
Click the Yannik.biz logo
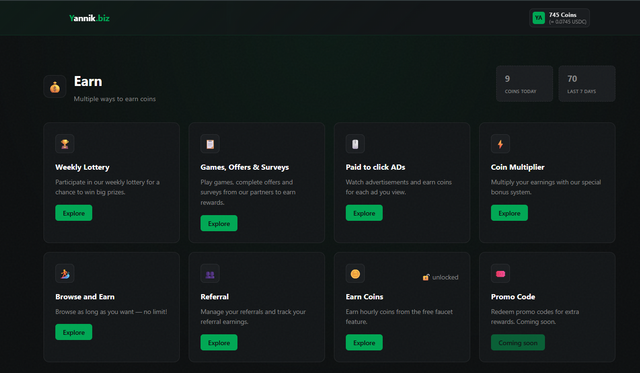(x=89, y=18)
